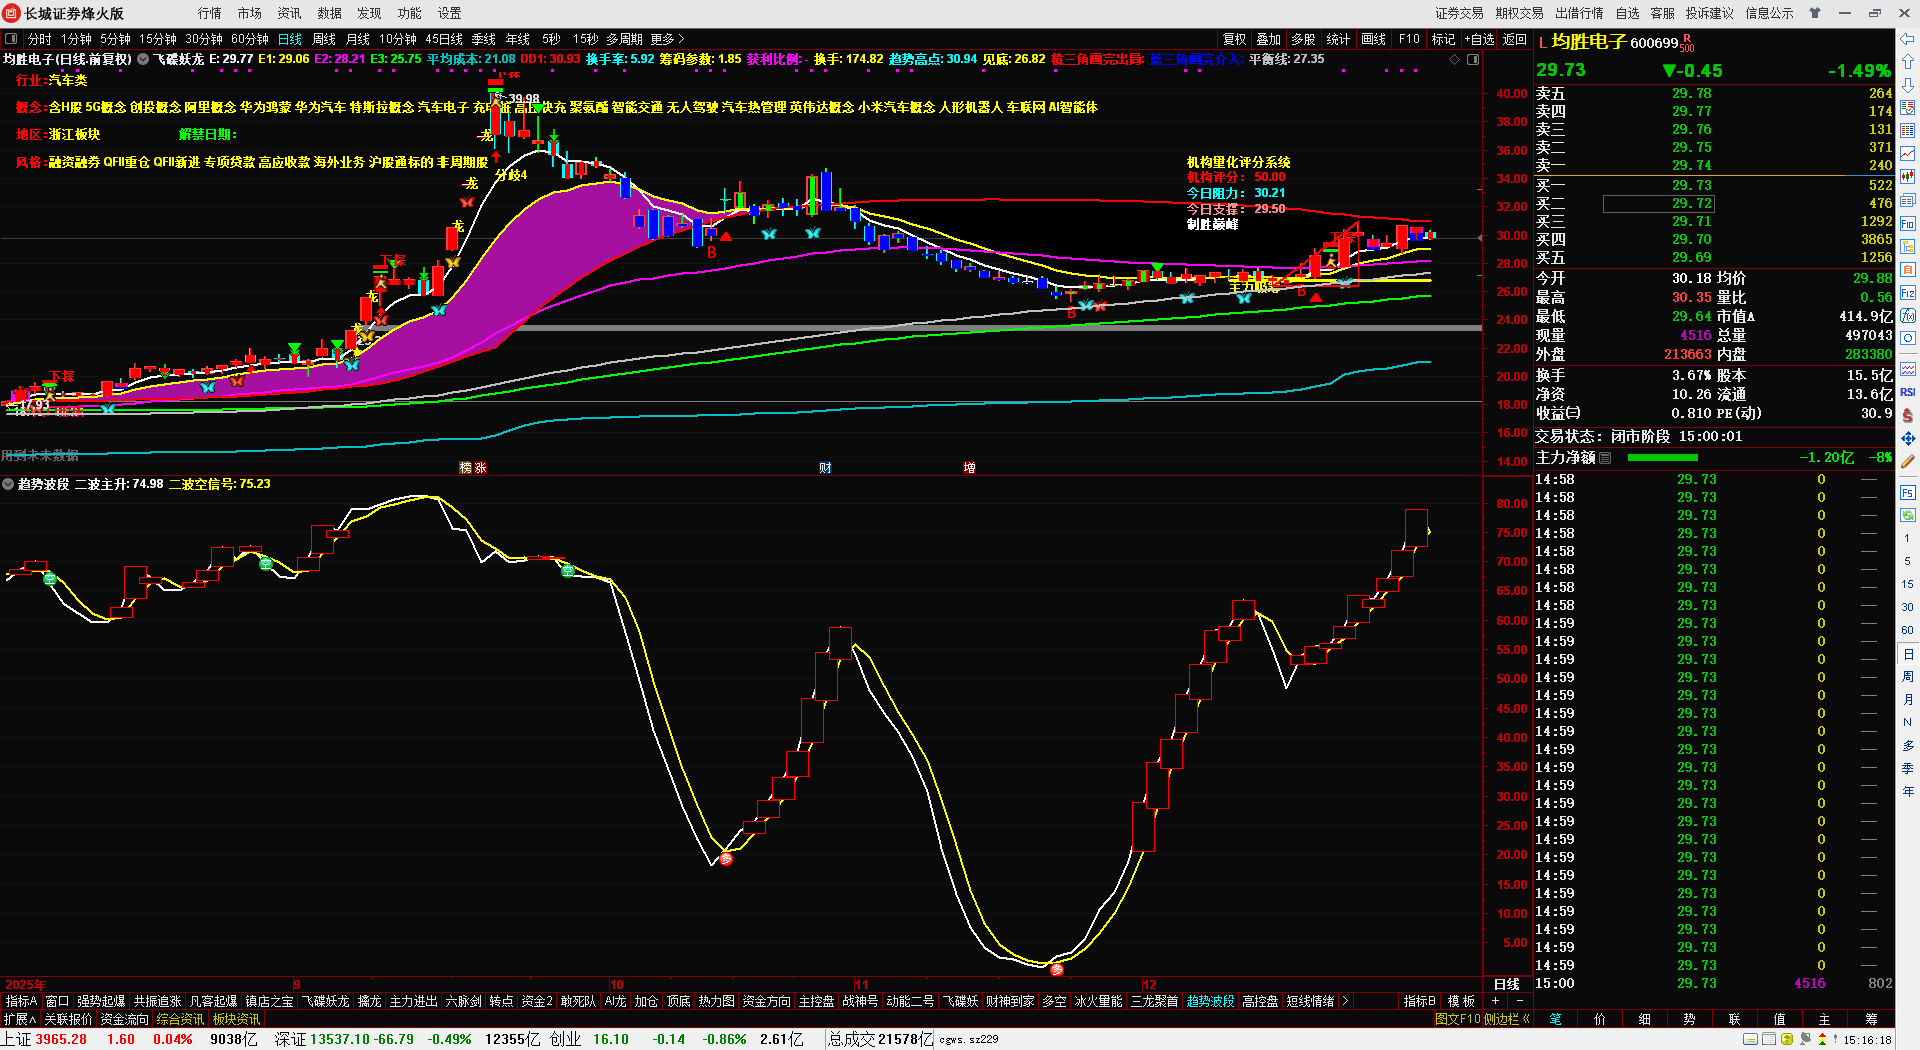Toggle the 叠加 overlay option
The image size is (1920, 1050).
pos(1268,39)
